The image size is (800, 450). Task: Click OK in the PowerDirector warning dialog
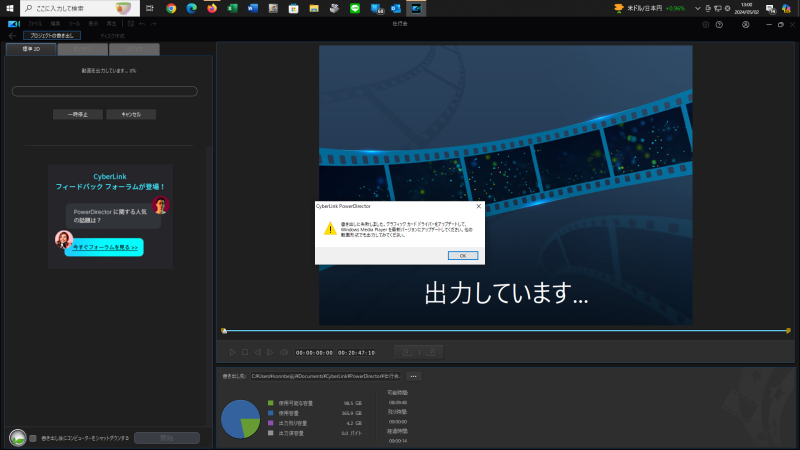point(463,256)
